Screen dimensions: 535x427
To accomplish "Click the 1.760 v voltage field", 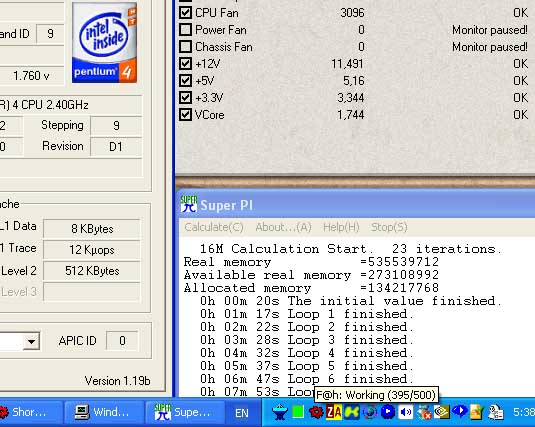I will [31, 75].
